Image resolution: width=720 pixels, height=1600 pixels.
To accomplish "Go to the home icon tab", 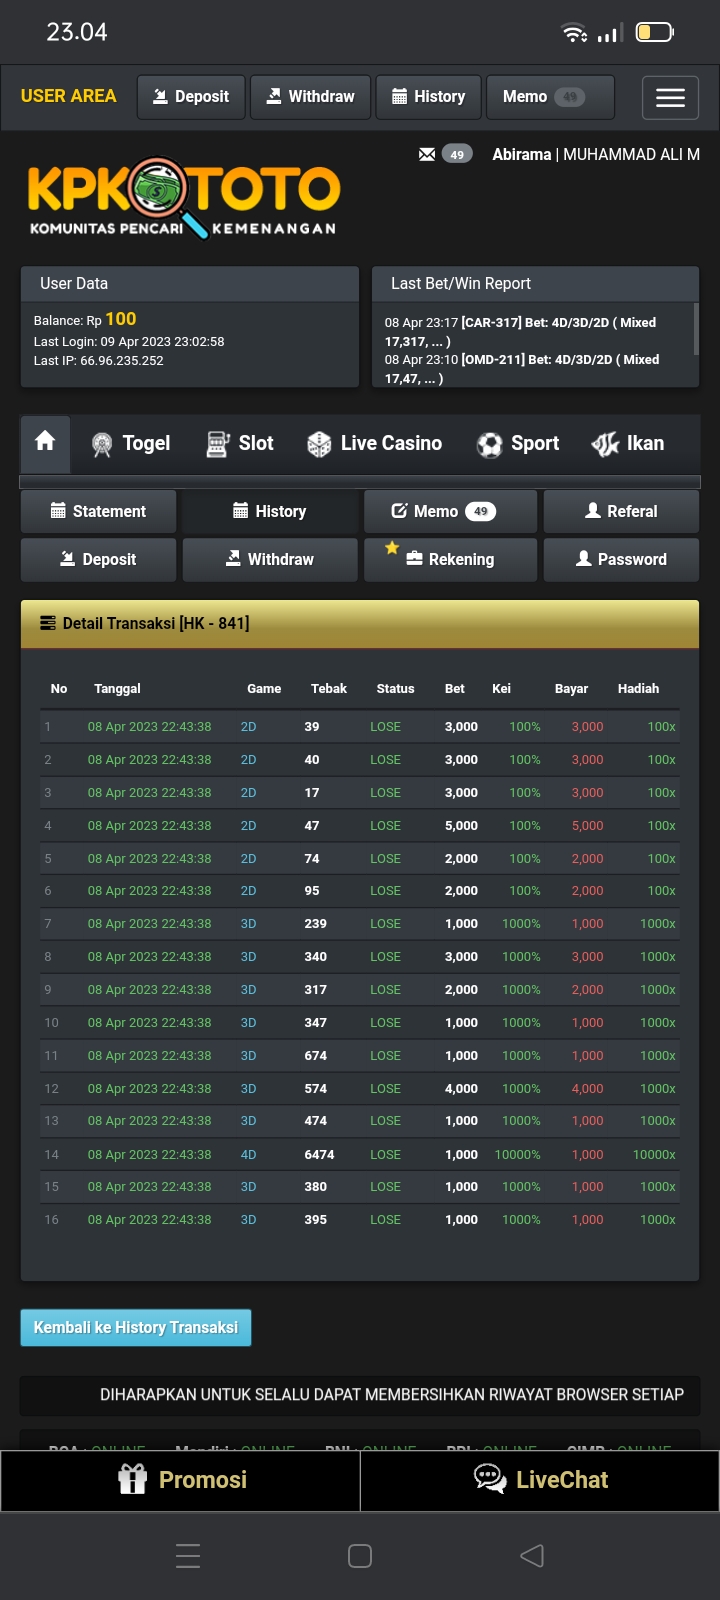I will pyautogui.click(x=45, y=442).
